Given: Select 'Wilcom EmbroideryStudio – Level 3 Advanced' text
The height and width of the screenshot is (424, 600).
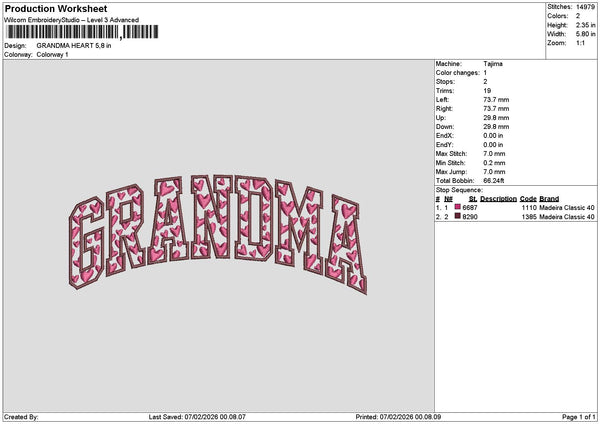Looking at the screenshot, I should click(72, 20).
